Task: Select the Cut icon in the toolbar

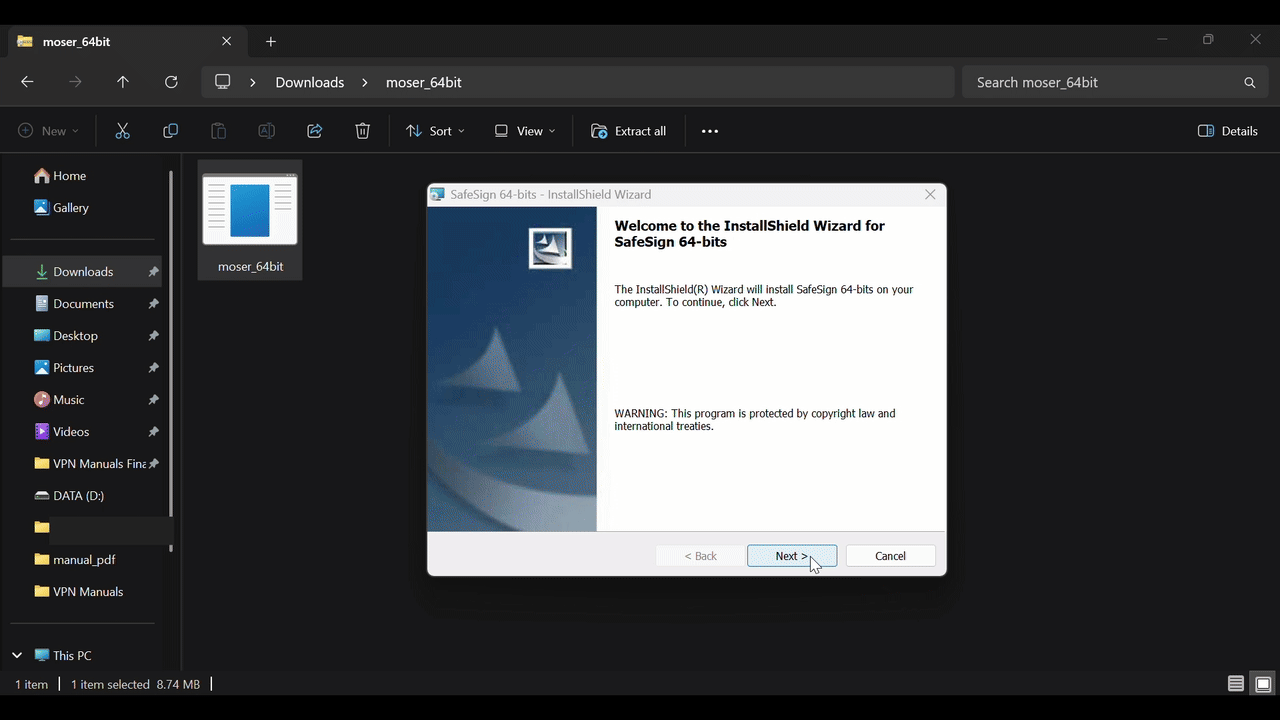Action: (x=122, y=131)
